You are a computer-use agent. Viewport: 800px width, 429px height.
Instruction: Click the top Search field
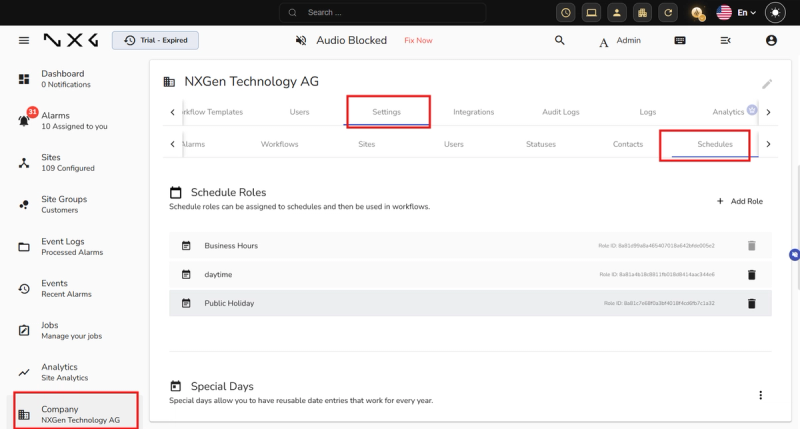383,13
